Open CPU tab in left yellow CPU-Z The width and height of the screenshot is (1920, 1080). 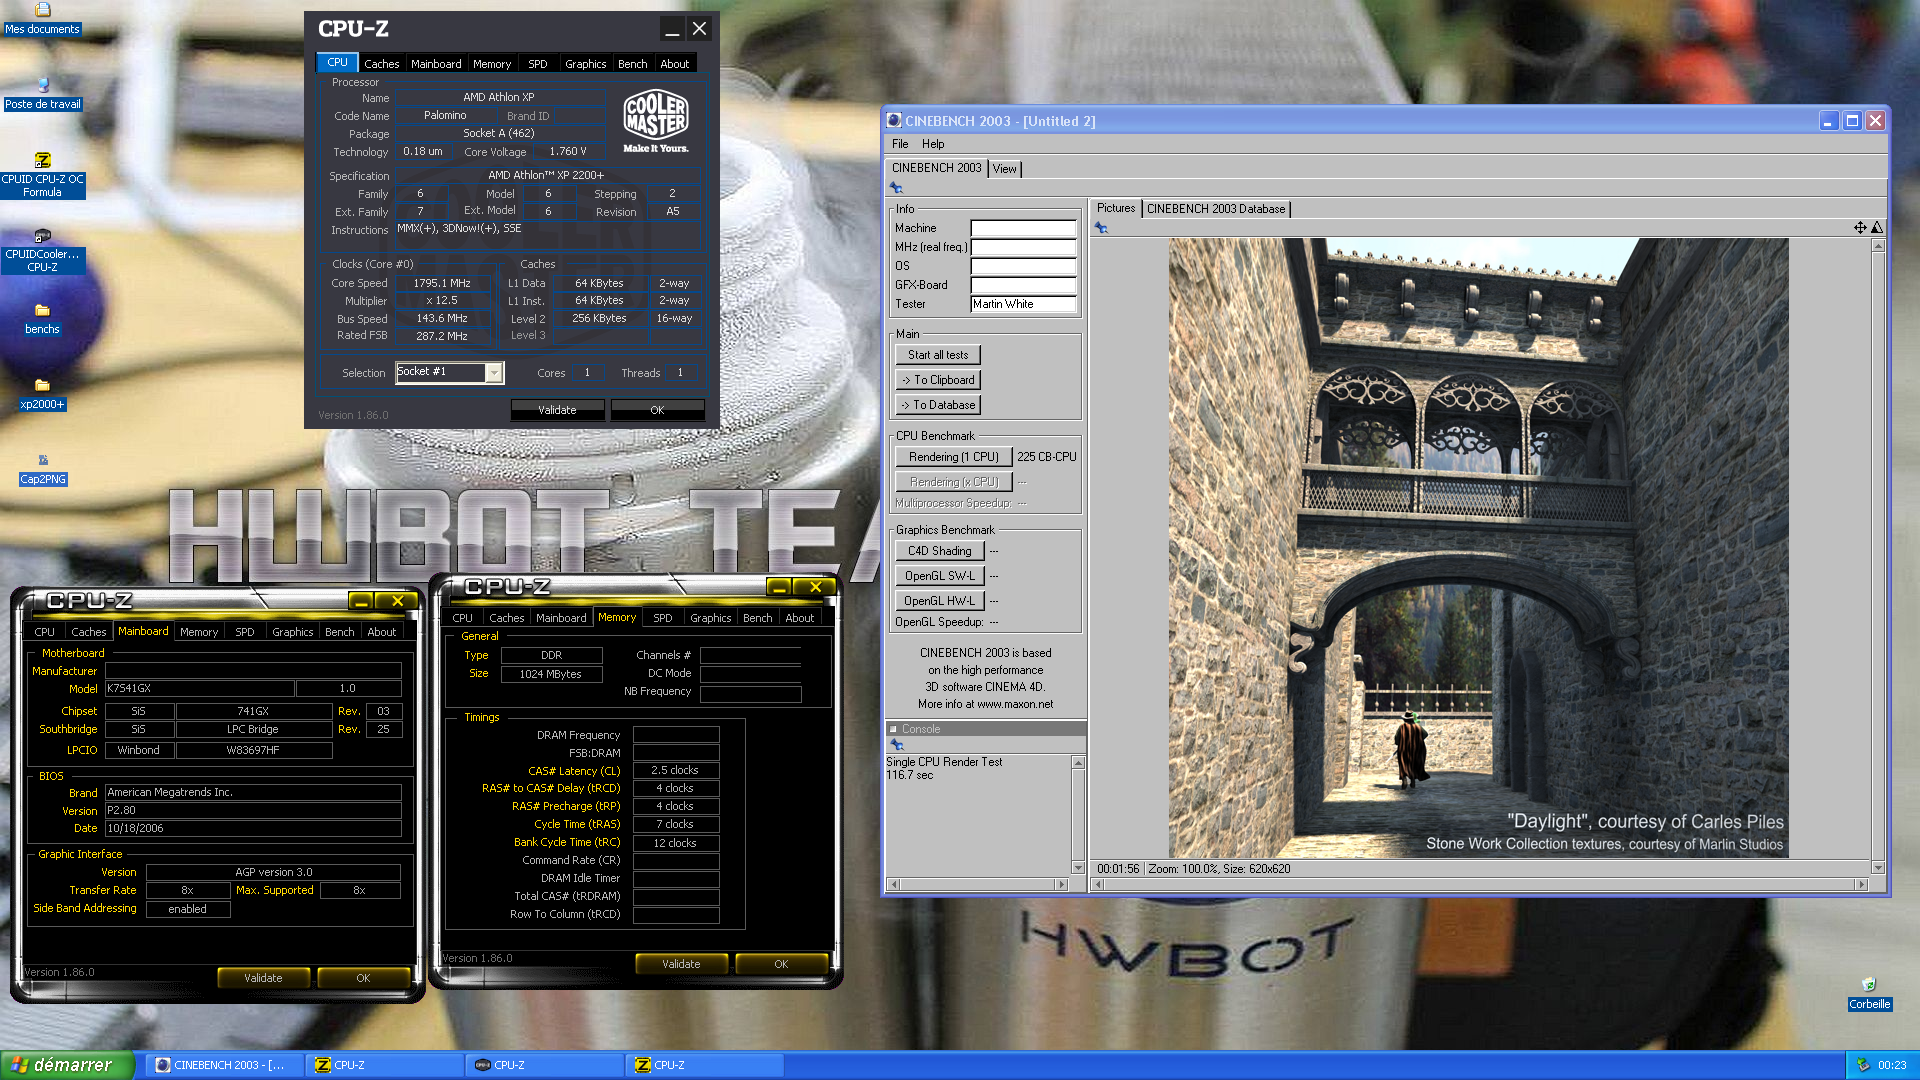(x=44, y=632)
